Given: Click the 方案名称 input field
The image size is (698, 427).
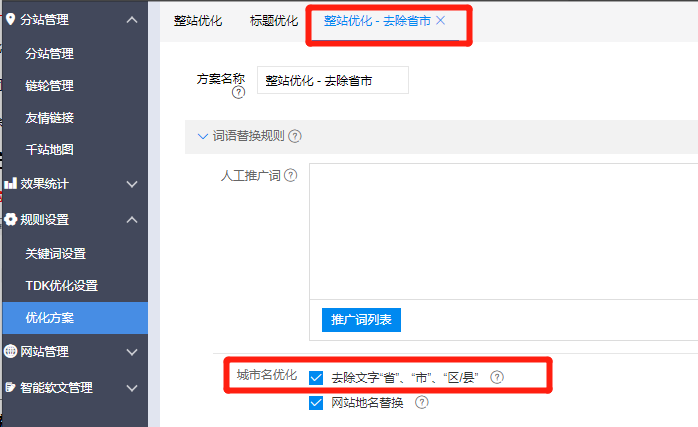Looking at the screenshot, I should click(332, 81).
